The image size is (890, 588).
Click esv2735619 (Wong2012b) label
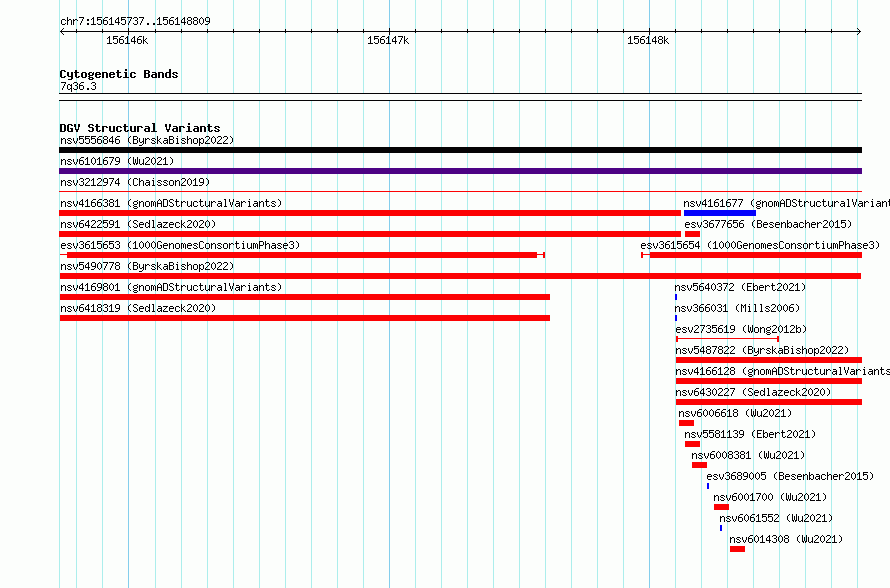click(x=741, y=329)
